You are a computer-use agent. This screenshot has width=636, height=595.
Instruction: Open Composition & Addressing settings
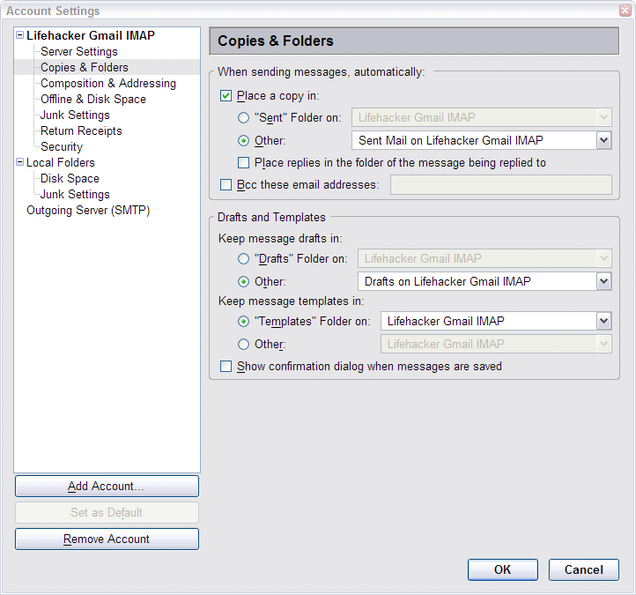click(x=108, y=83)
